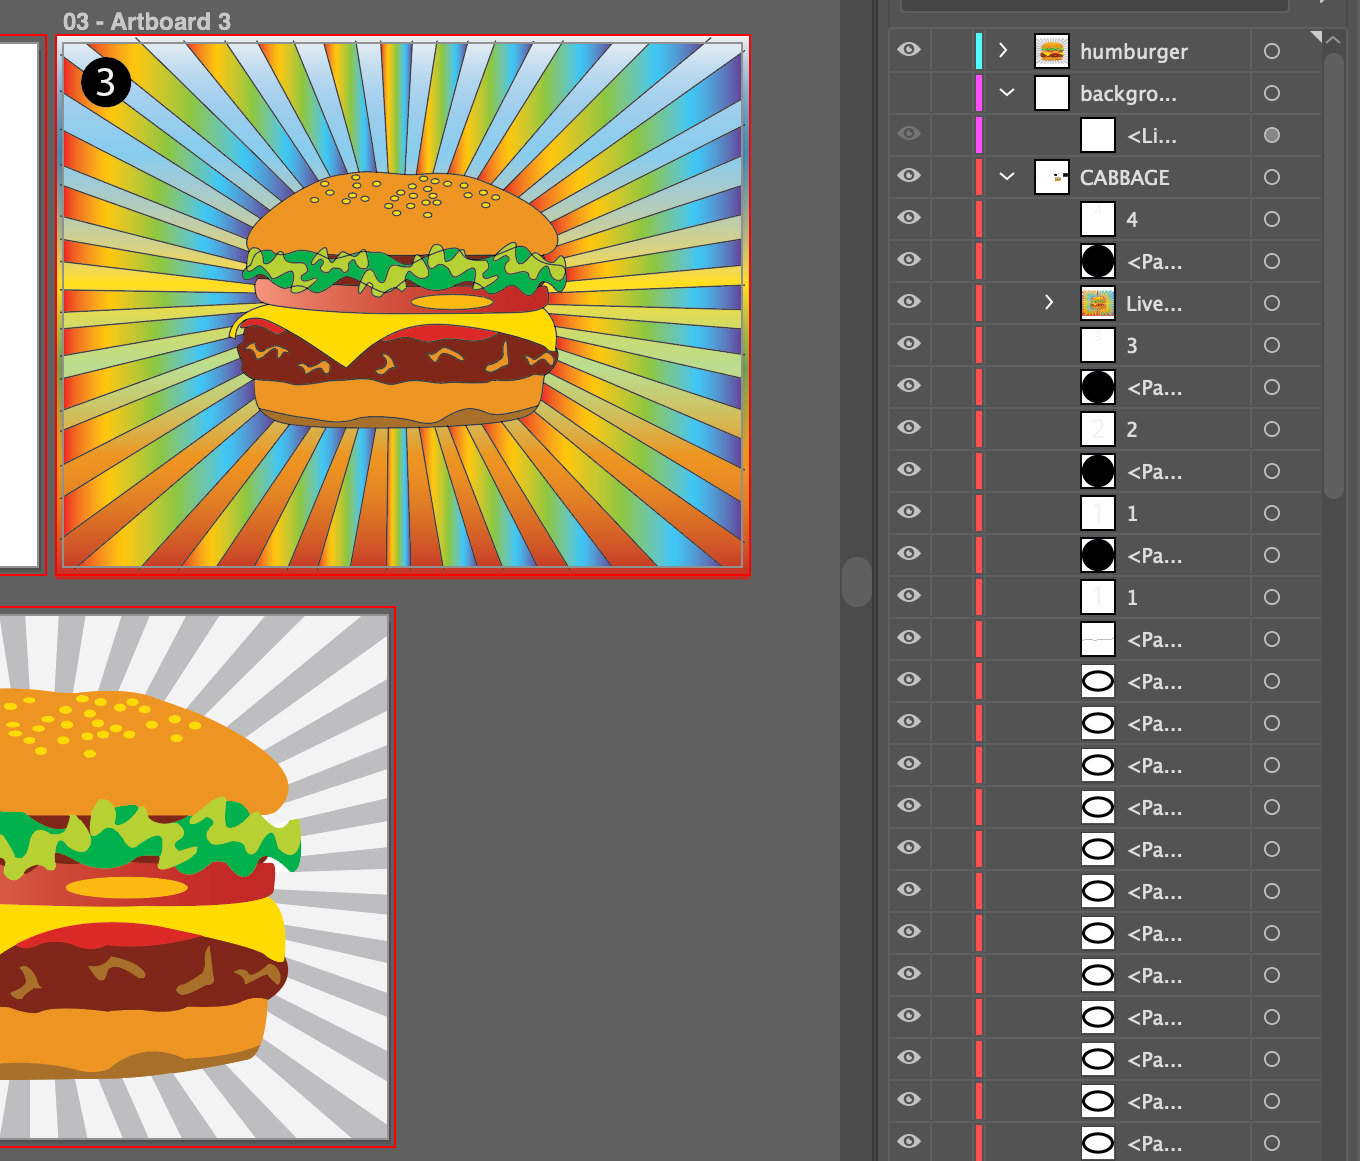Screen dimensions: 1360x1161
Task: Hide the CABBAGE layer with eye icon
Action: pyautogui.click(x=909, y=176)
